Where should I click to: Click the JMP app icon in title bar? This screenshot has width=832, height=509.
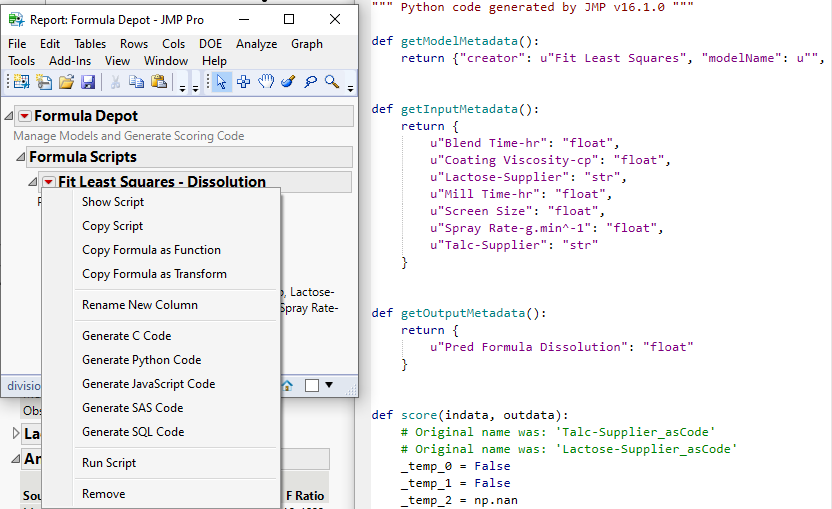[x=16, y=20]
